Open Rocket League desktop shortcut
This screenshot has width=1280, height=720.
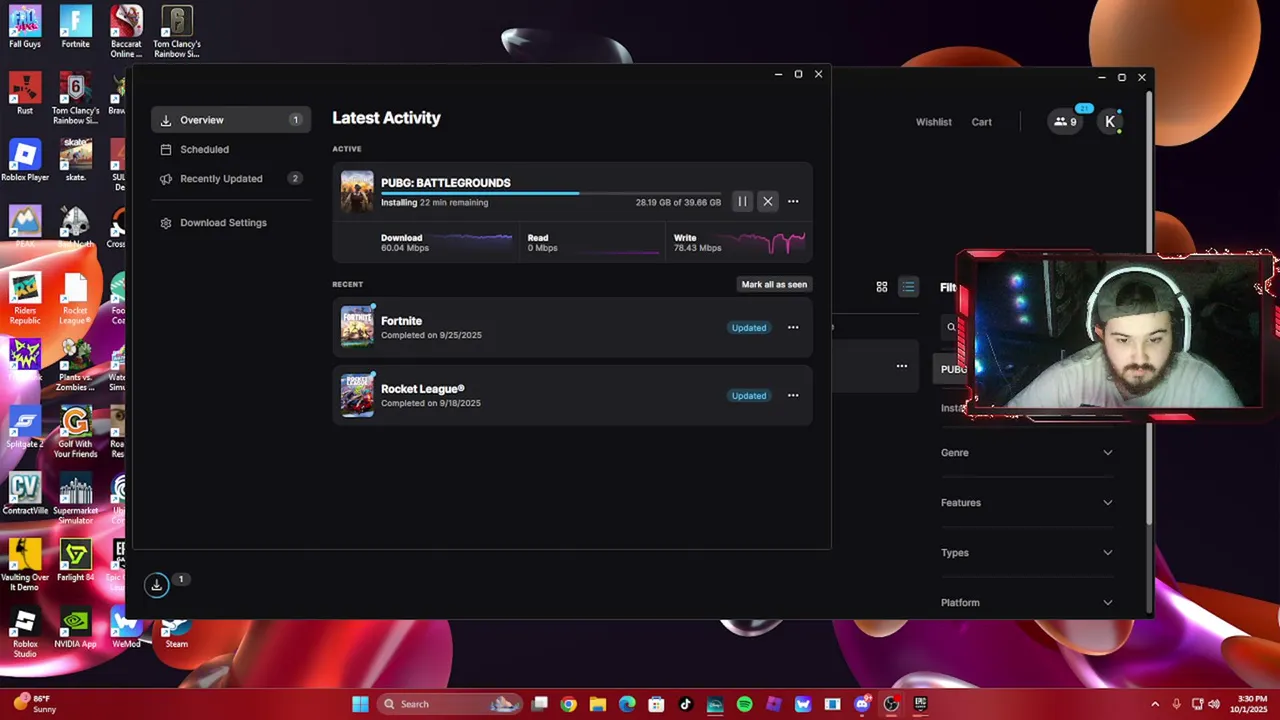pos(76,299)
